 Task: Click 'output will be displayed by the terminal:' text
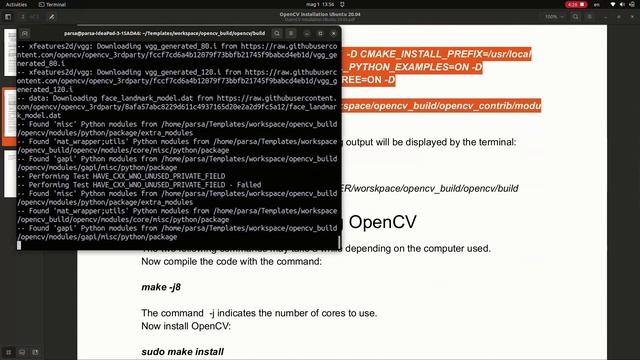click(431, 142)
